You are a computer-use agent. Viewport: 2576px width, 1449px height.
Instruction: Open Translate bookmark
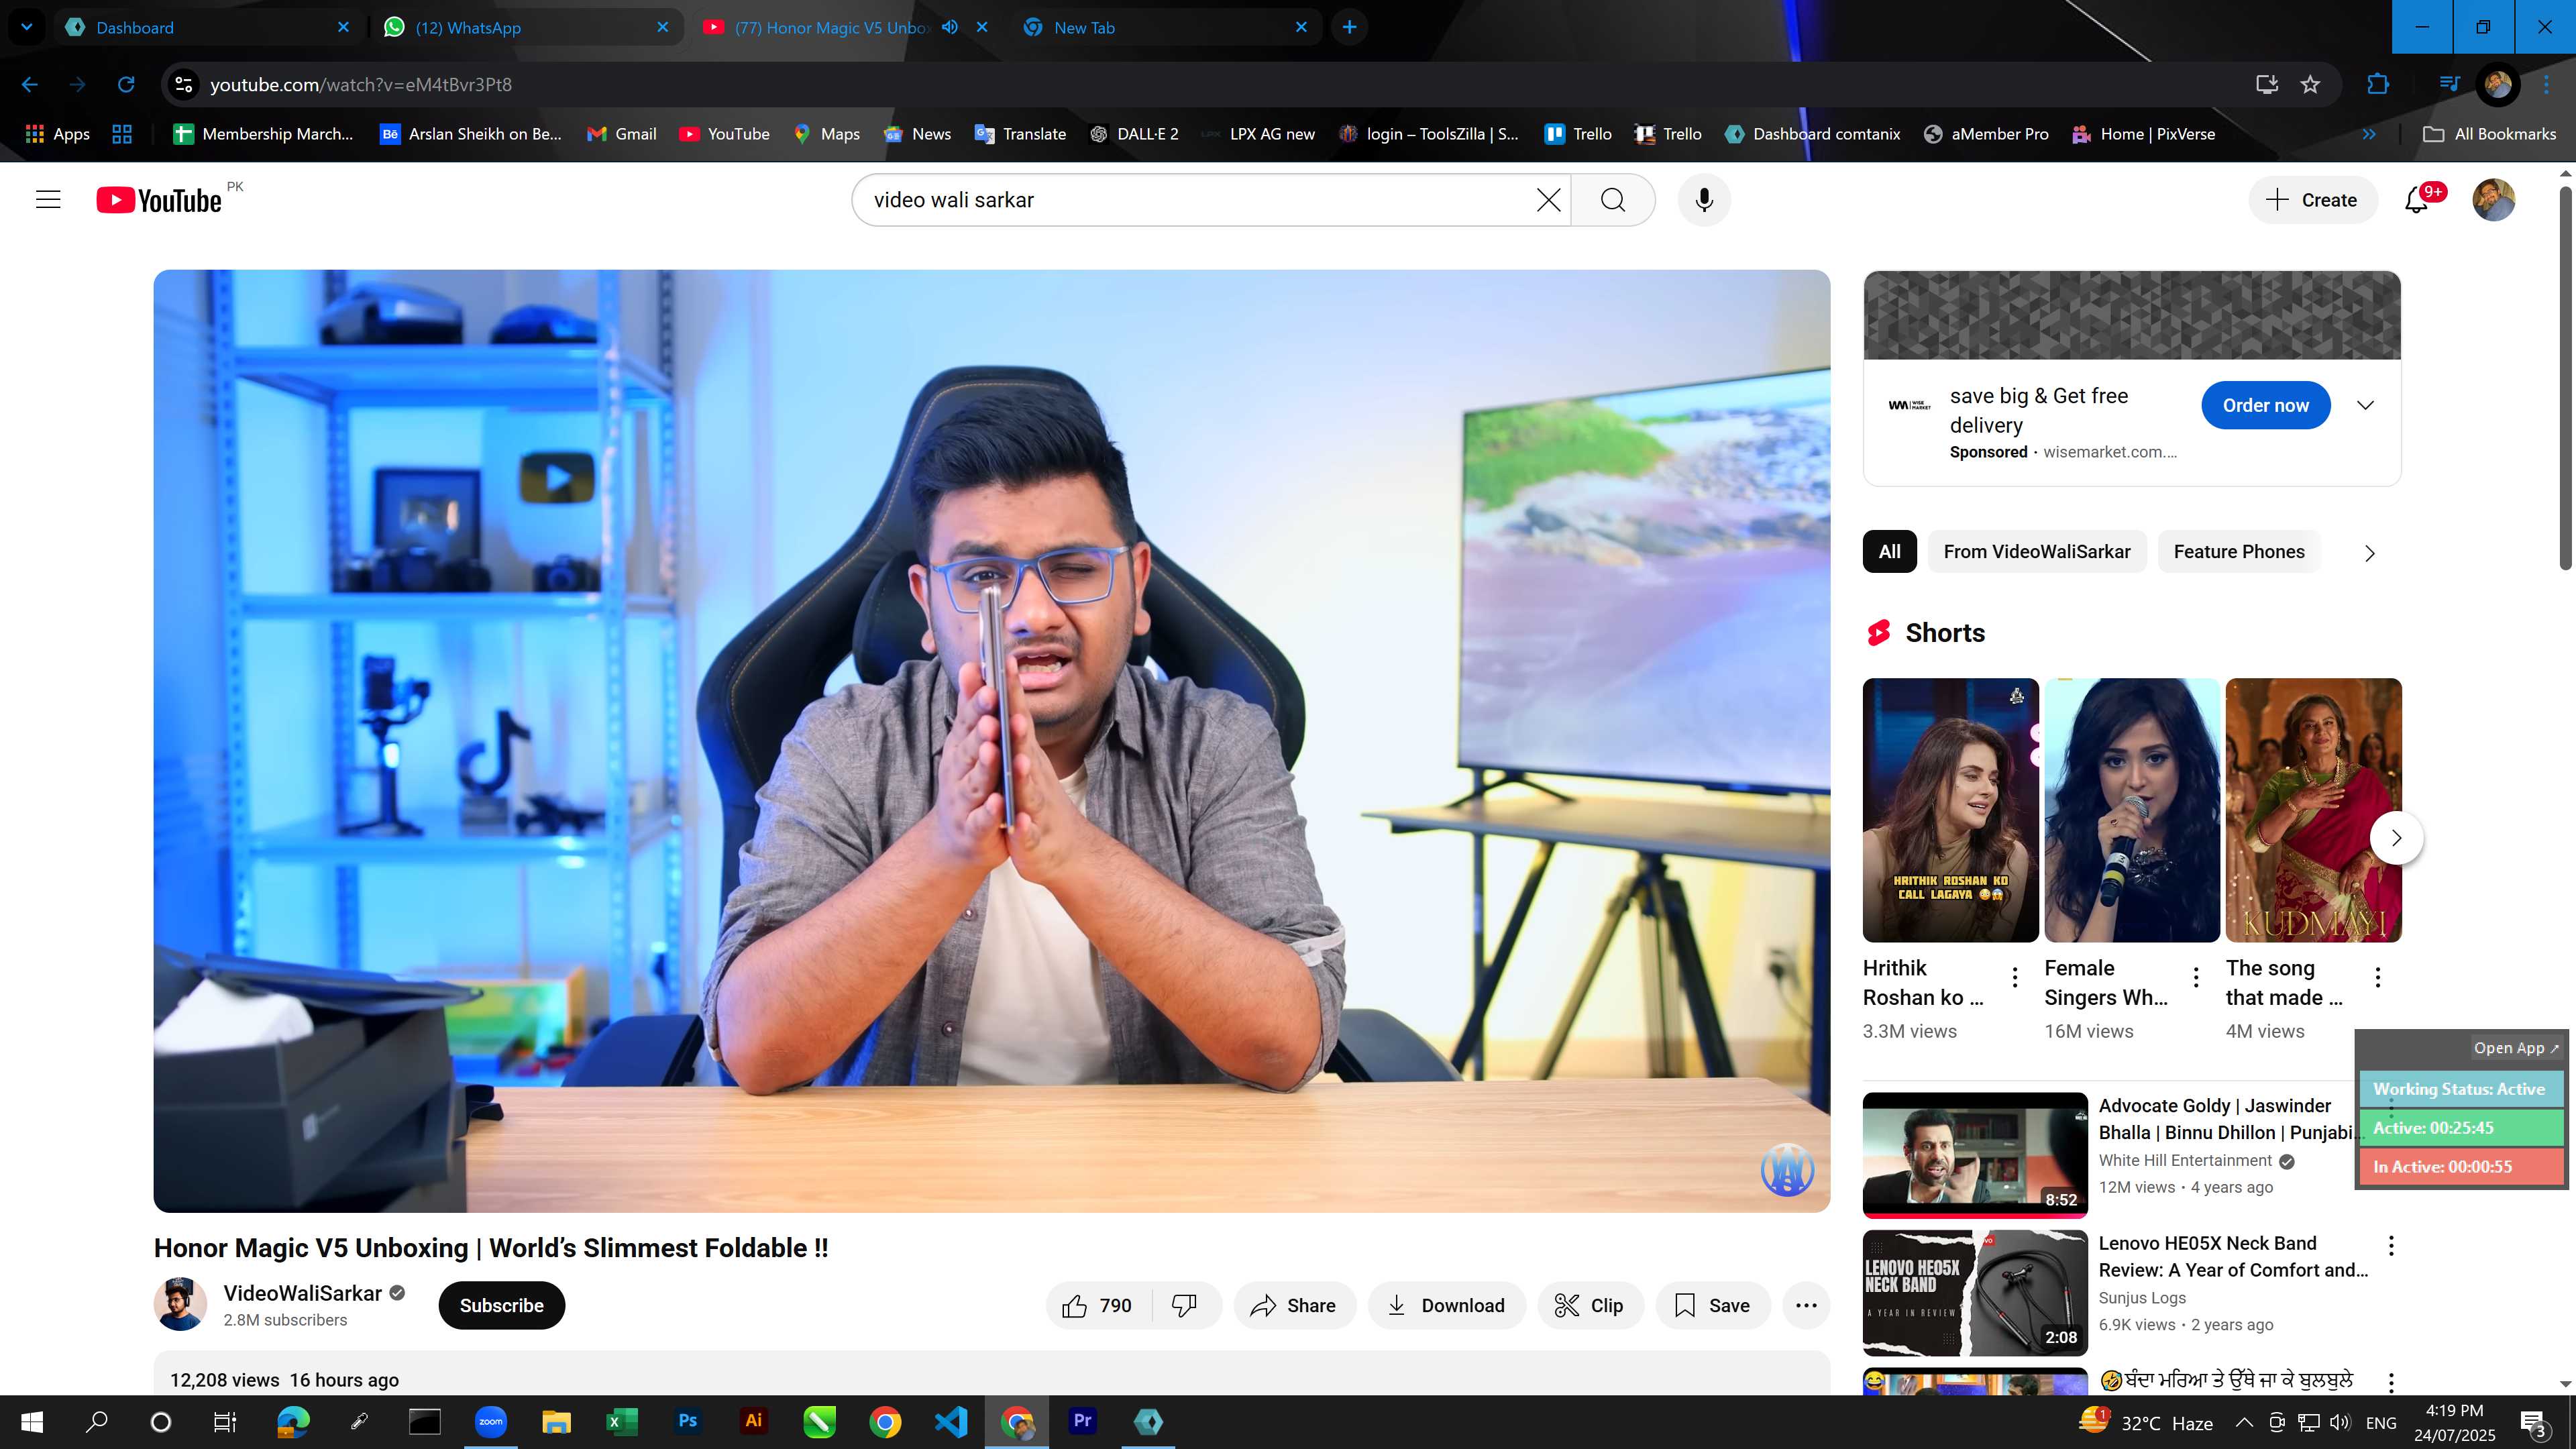click(x=1020, y=134)
